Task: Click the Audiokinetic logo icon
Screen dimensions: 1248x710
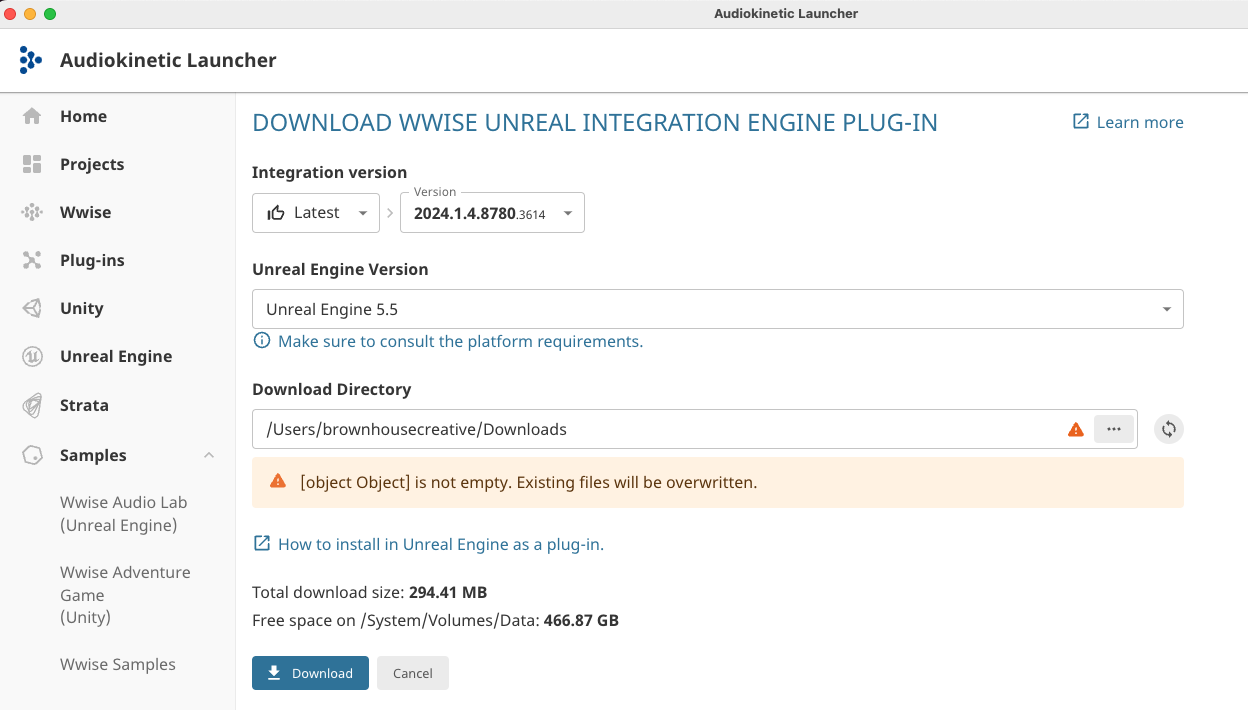Action: [30, 60]
